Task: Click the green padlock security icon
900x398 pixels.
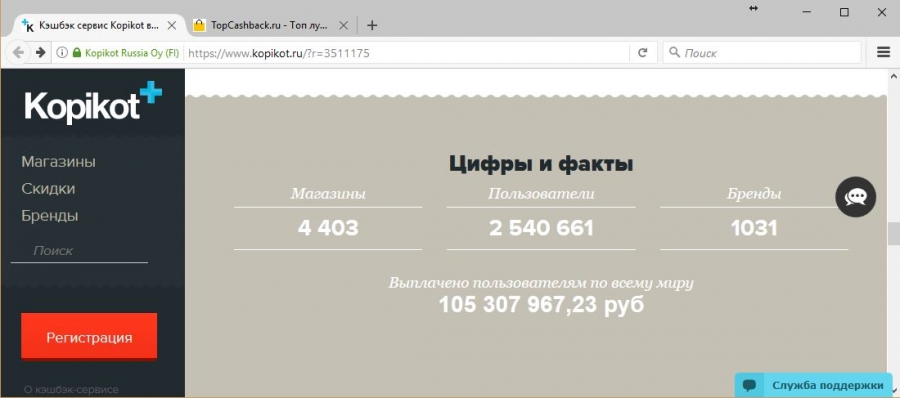Action: click(x=77, y=53)
